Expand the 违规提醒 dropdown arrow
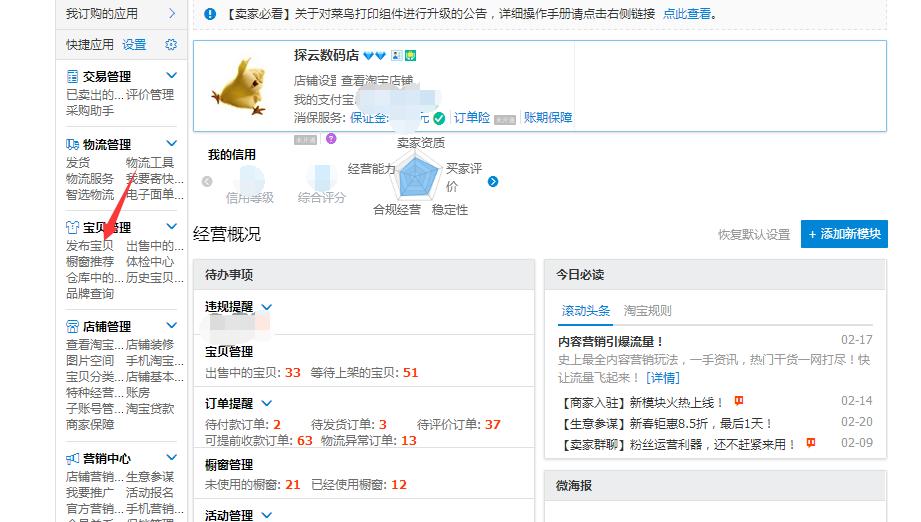The height and width of the screenshot is (522, 921). [267, 307]
